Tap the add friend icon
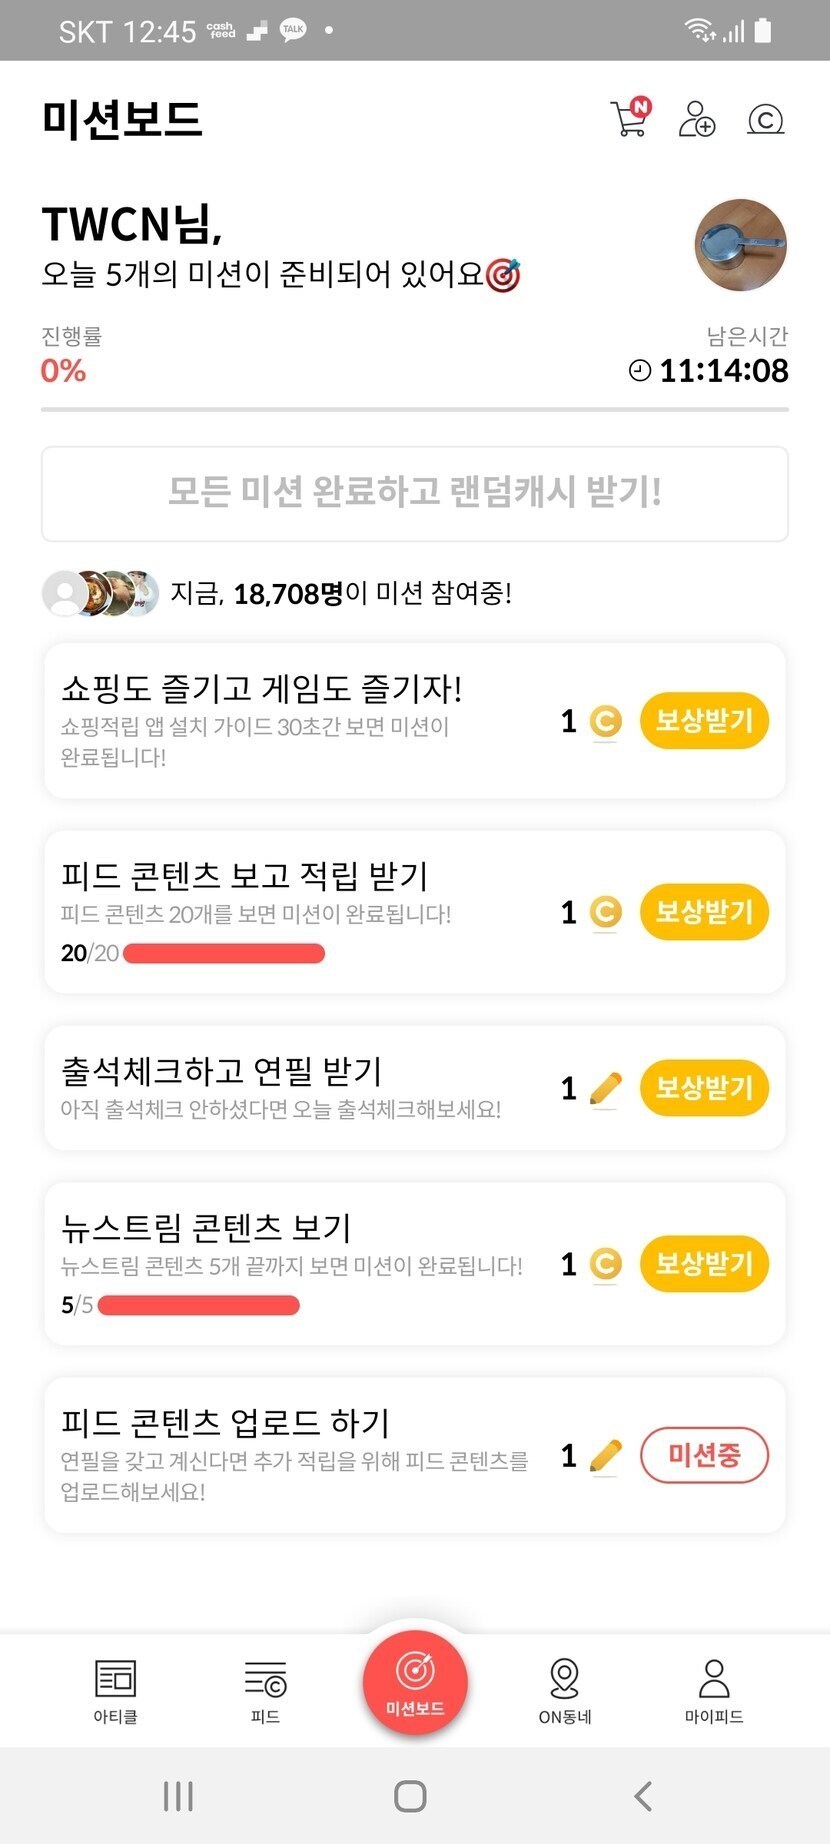 click(696, 119)
